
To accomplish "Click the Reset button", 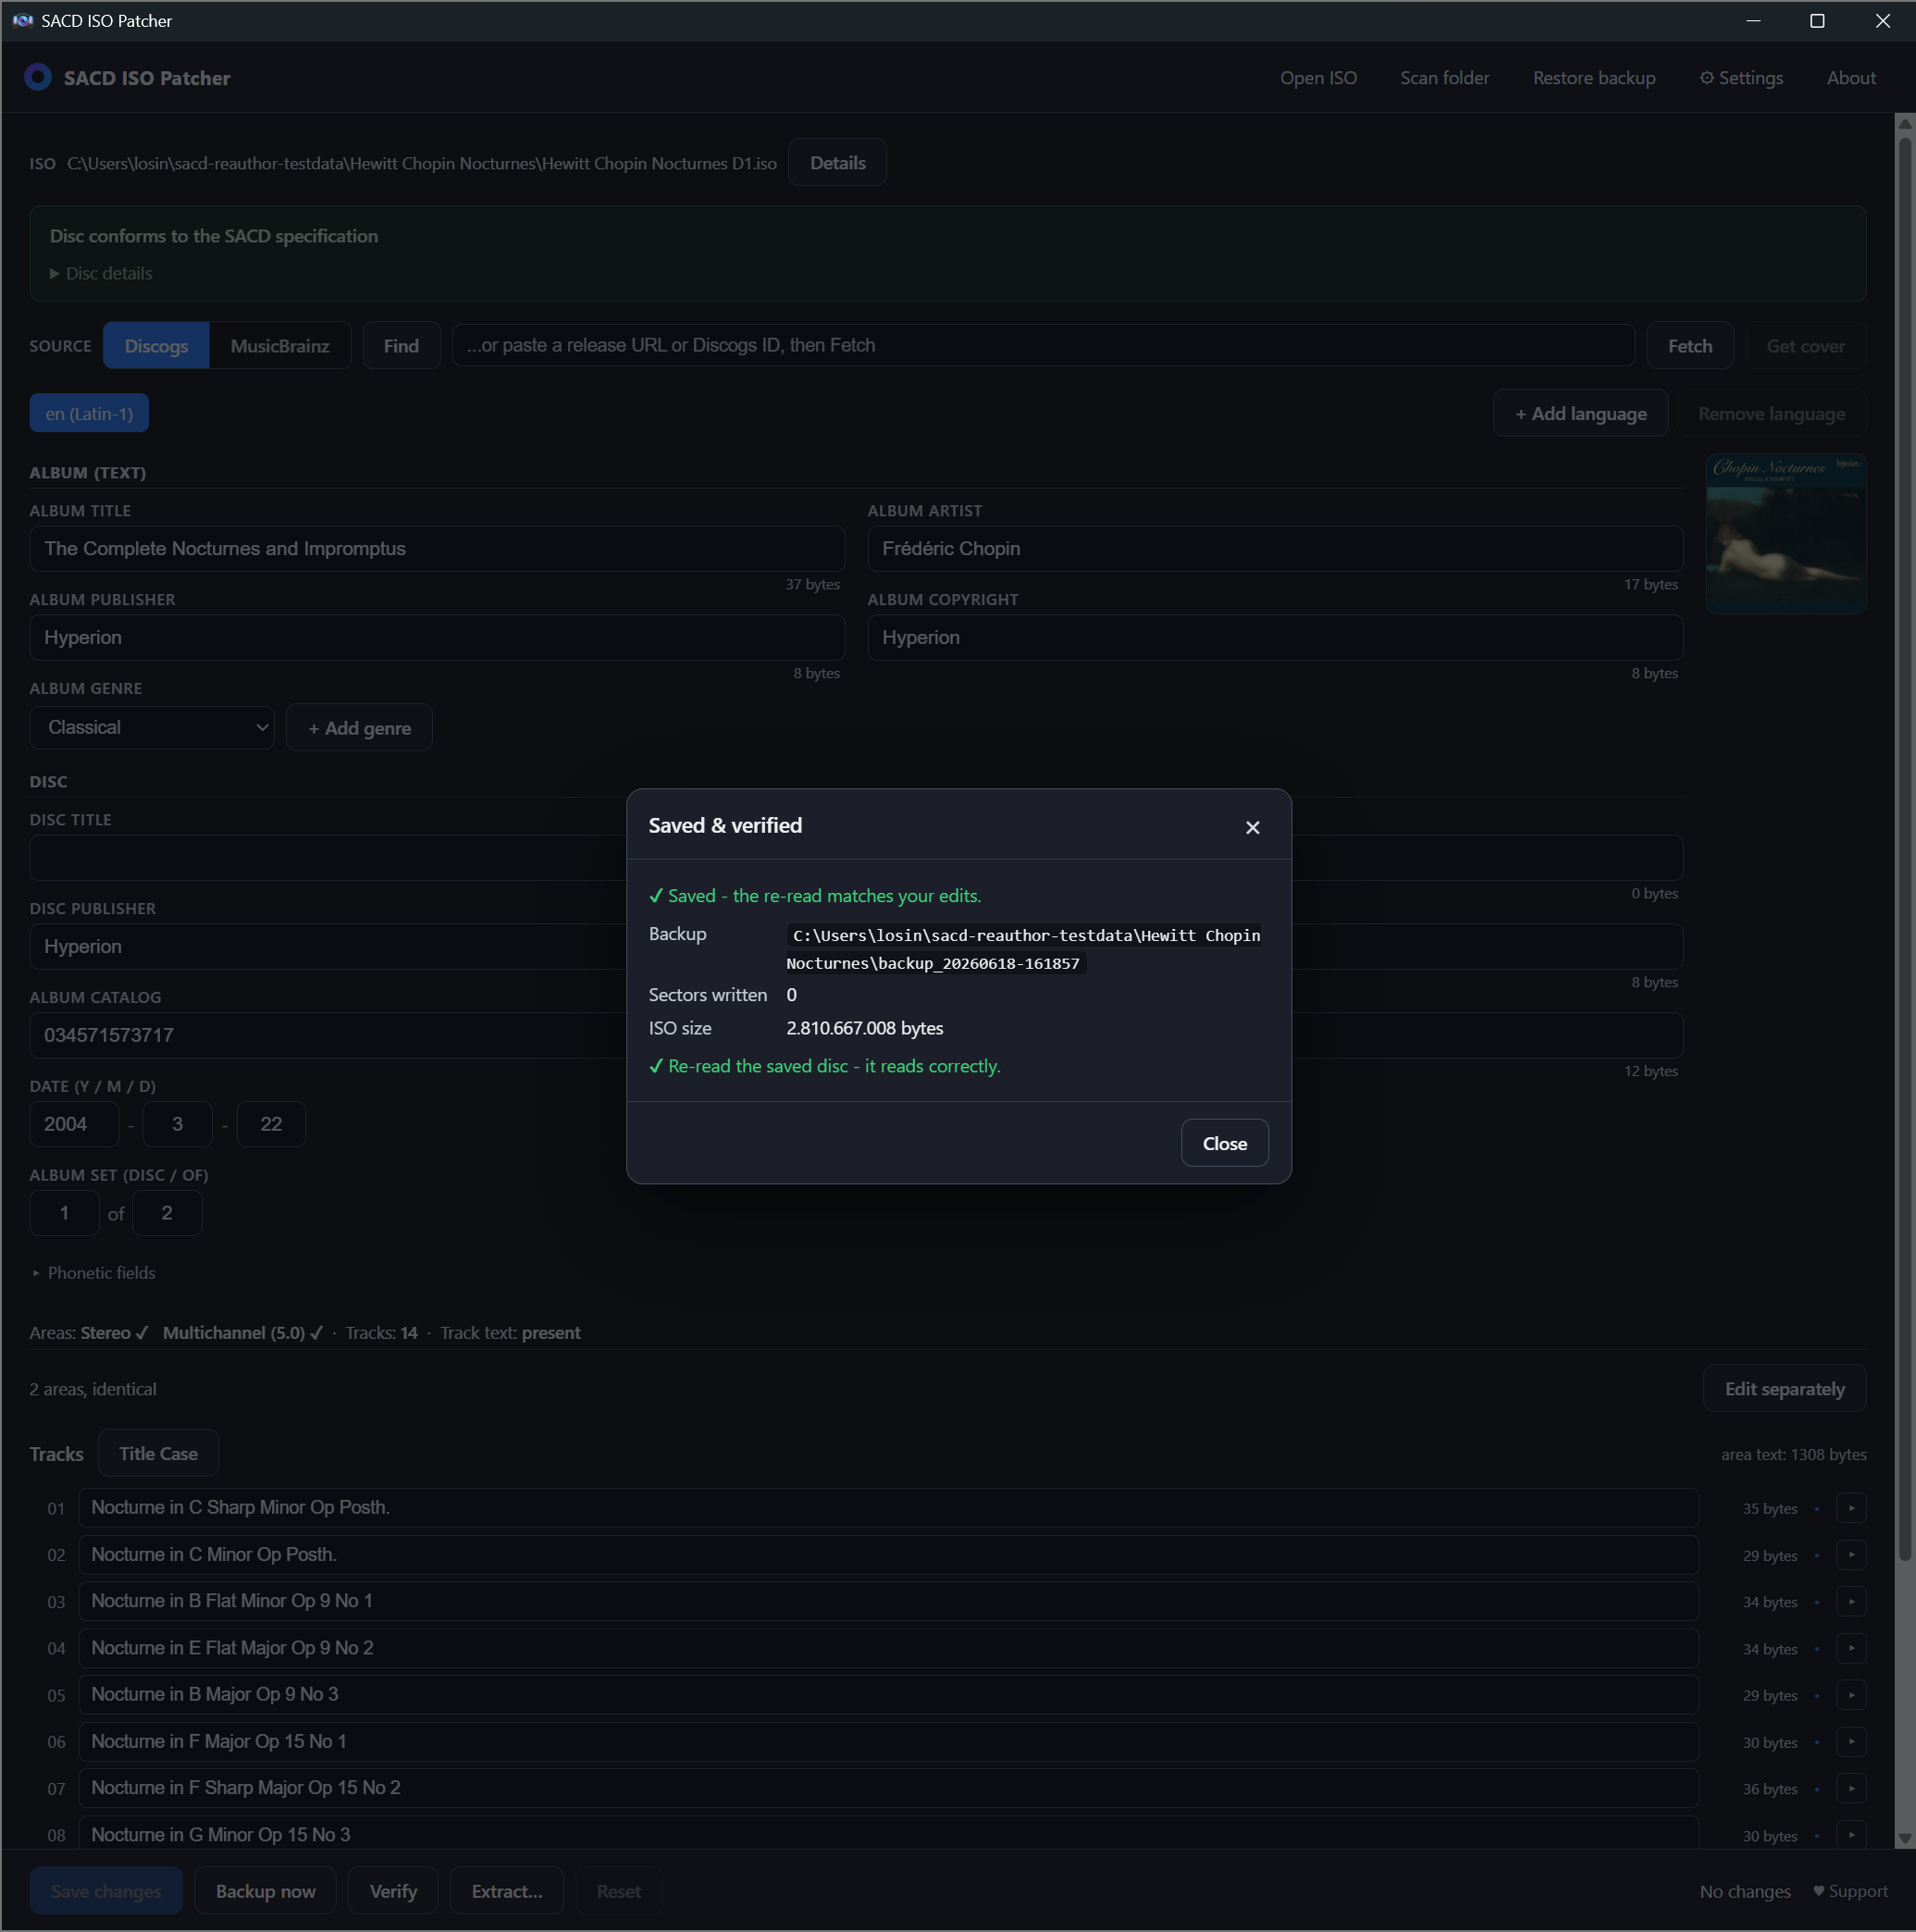I will coord(619,1891).
